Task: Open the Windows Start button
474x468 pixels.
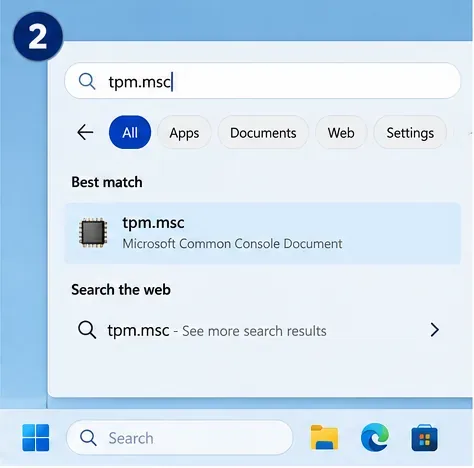Action: pos(36,438)
